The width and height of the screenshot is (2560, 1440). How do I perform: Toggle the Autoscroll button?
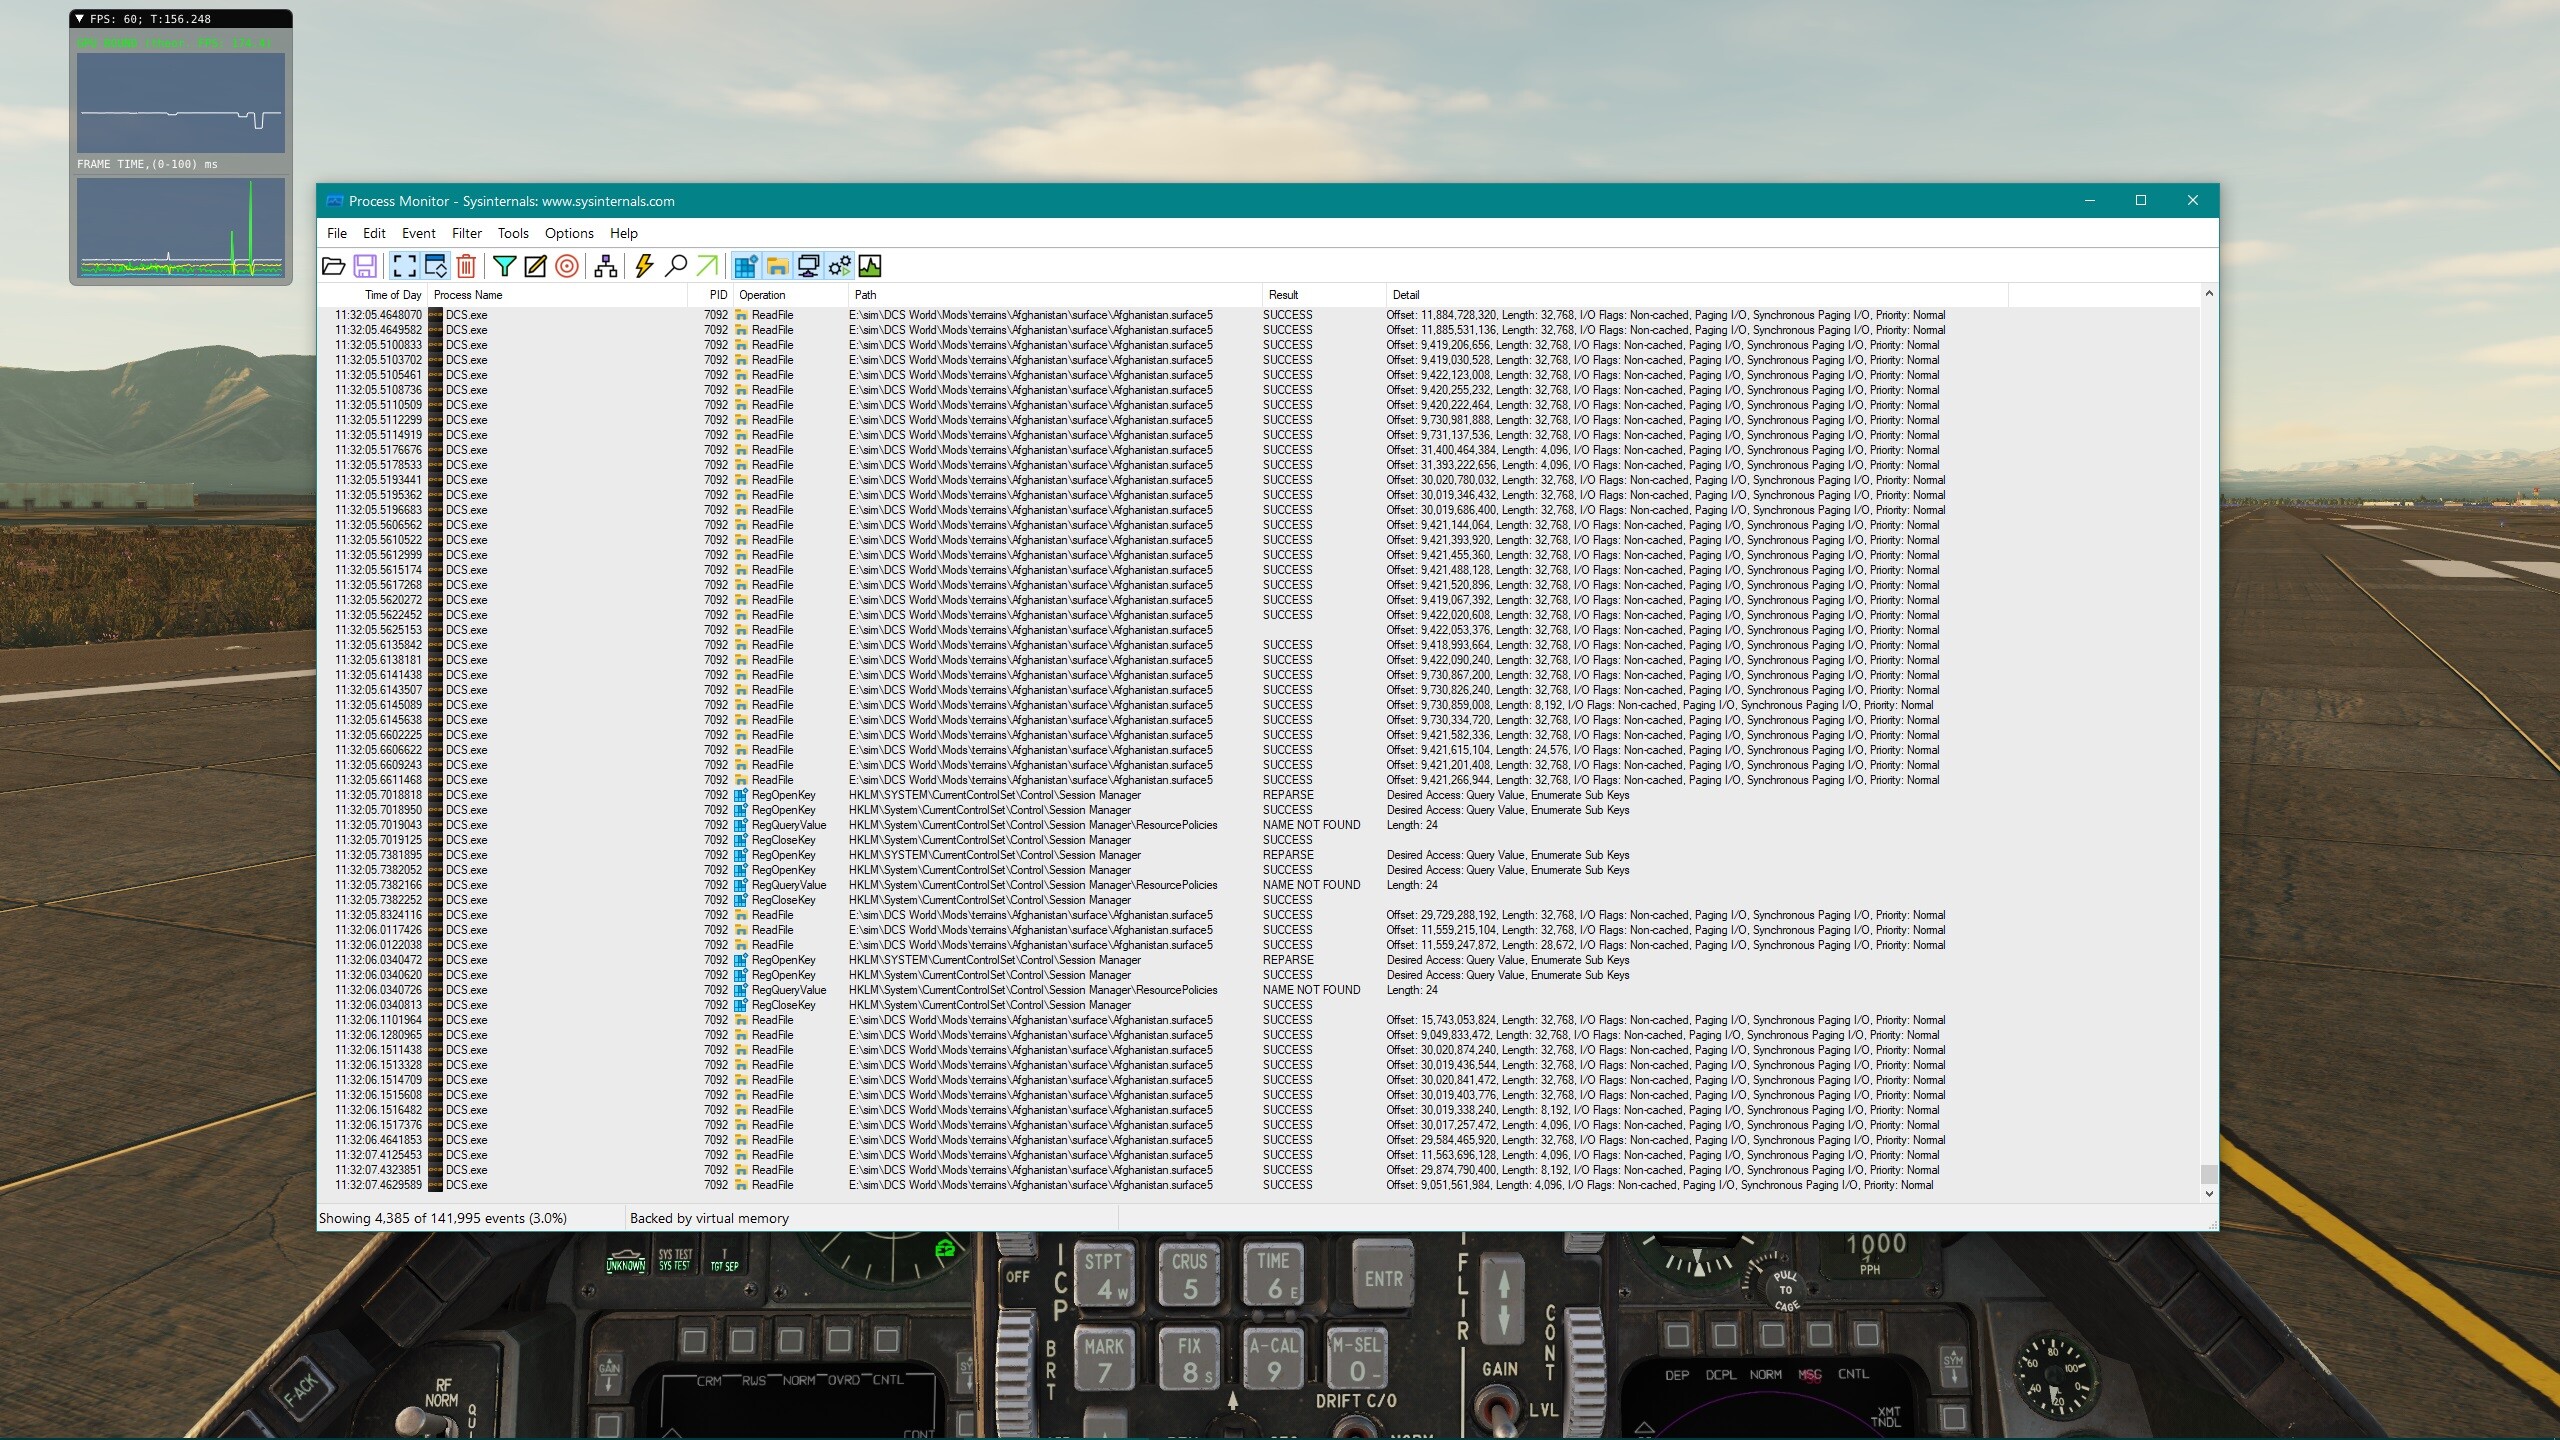tap(436, 266)
